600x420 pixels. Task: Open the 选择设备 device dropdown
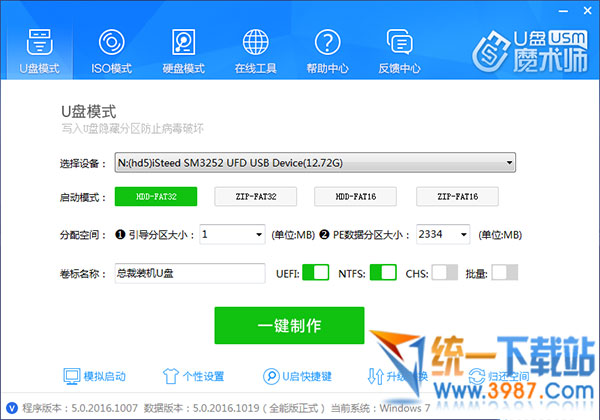click(315, 163)
